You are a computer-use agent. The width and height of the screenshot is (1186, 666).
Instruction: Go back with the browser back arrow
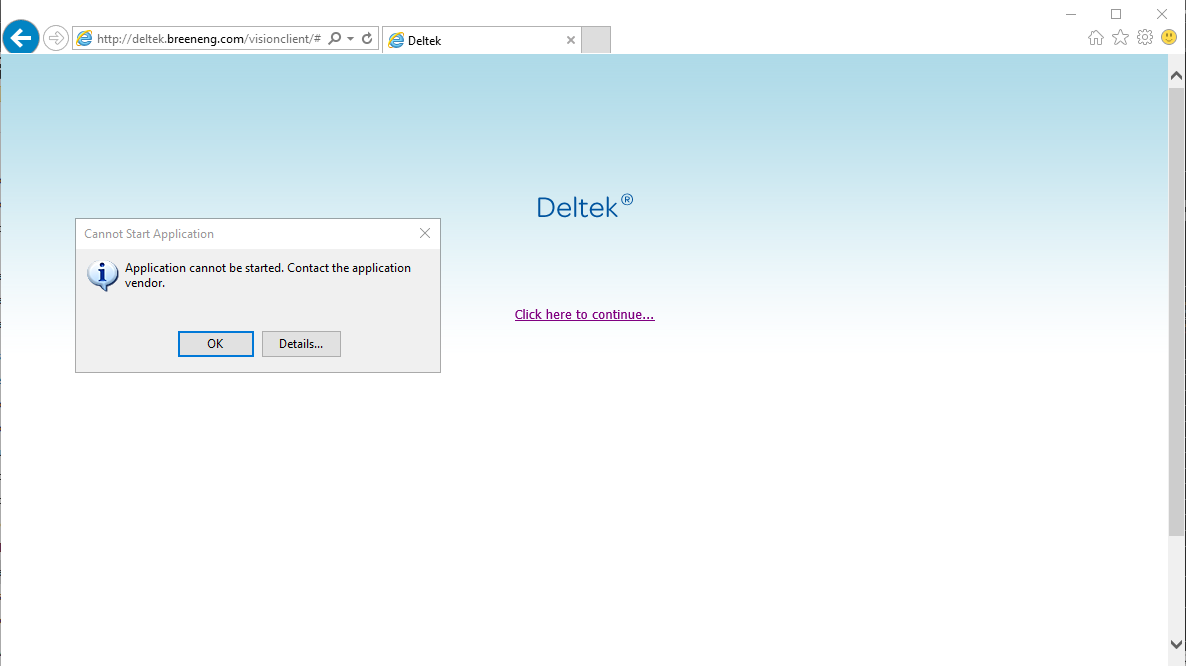coord(20,37)
